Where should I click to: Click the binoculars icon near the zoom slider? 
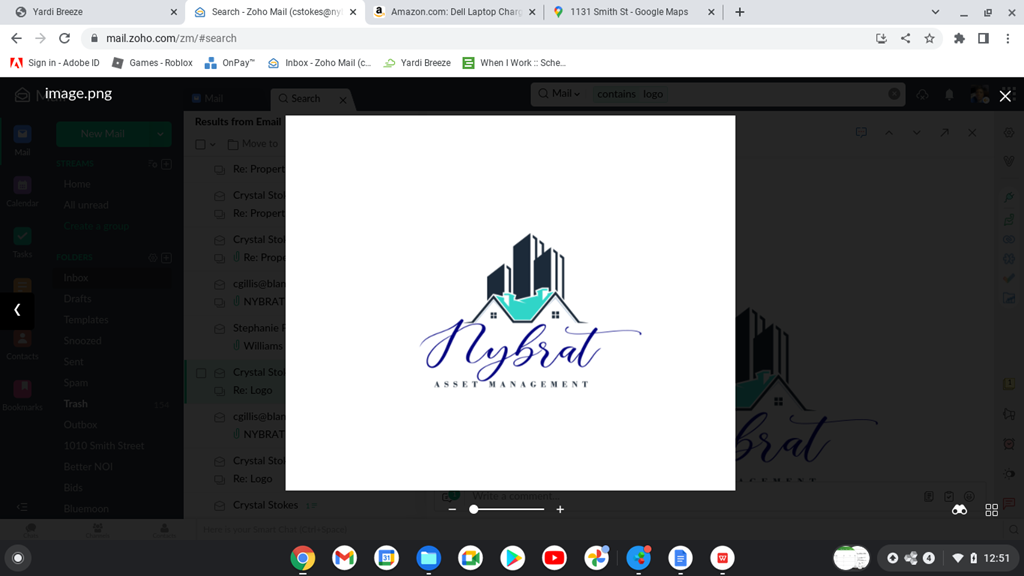(x=959, y=510)
